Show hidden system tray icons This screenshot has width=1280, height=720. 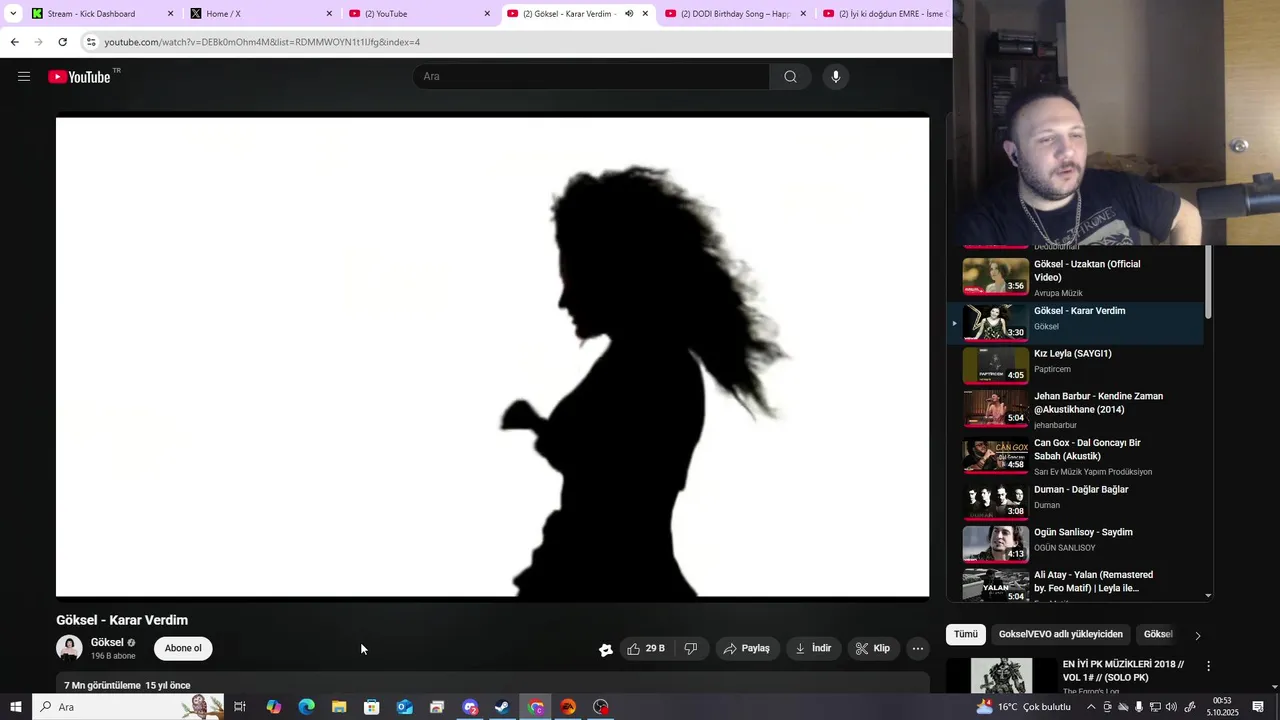(x=1090, y=707)
